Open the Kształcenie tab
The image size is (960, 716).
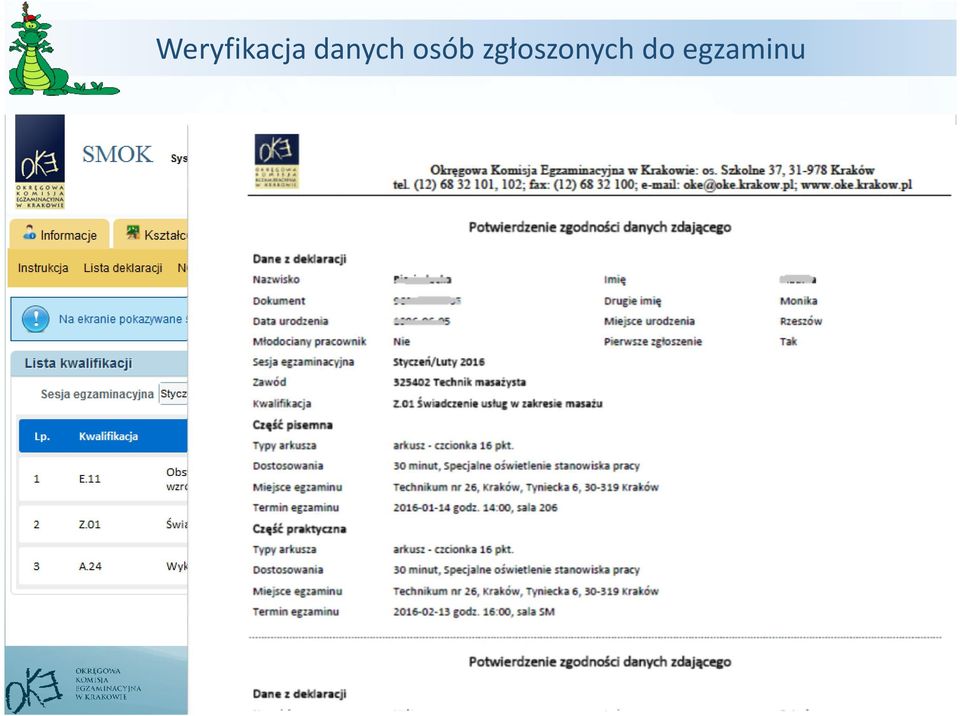pos(151,235)
